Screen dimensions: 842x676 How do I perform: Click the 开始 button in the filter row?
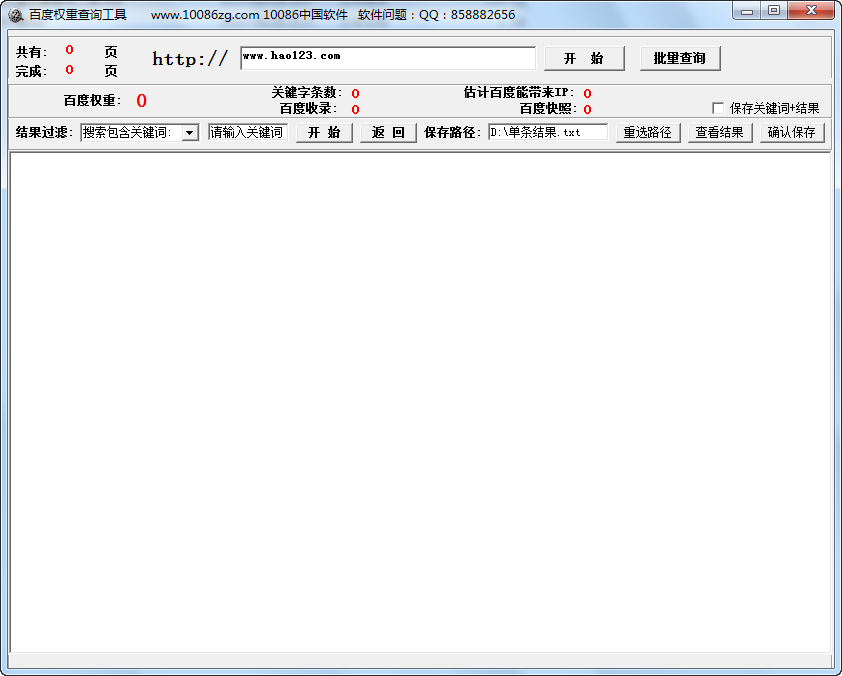click(324, 133)
